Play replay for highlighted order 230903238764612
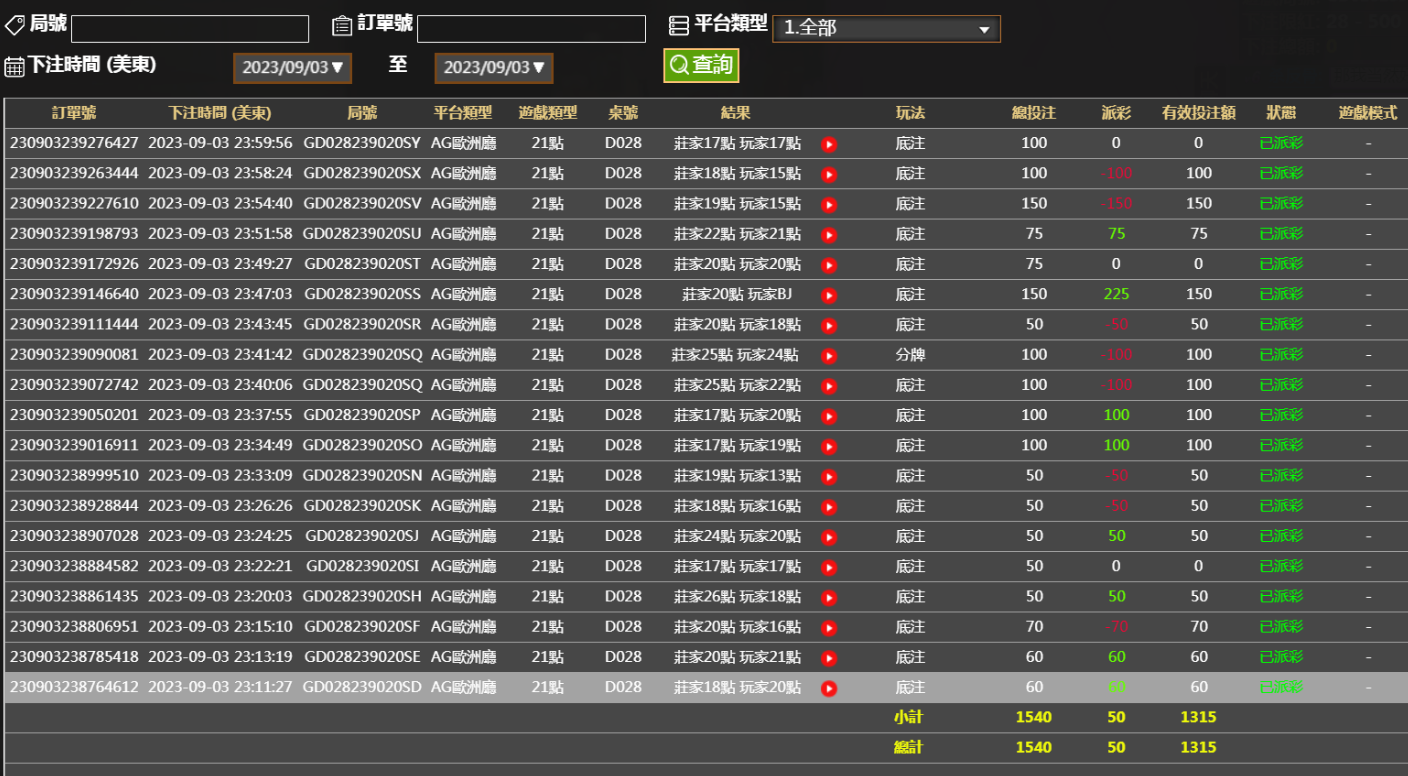Screen dimensions: 1408x776 click(x=829, y=688)
